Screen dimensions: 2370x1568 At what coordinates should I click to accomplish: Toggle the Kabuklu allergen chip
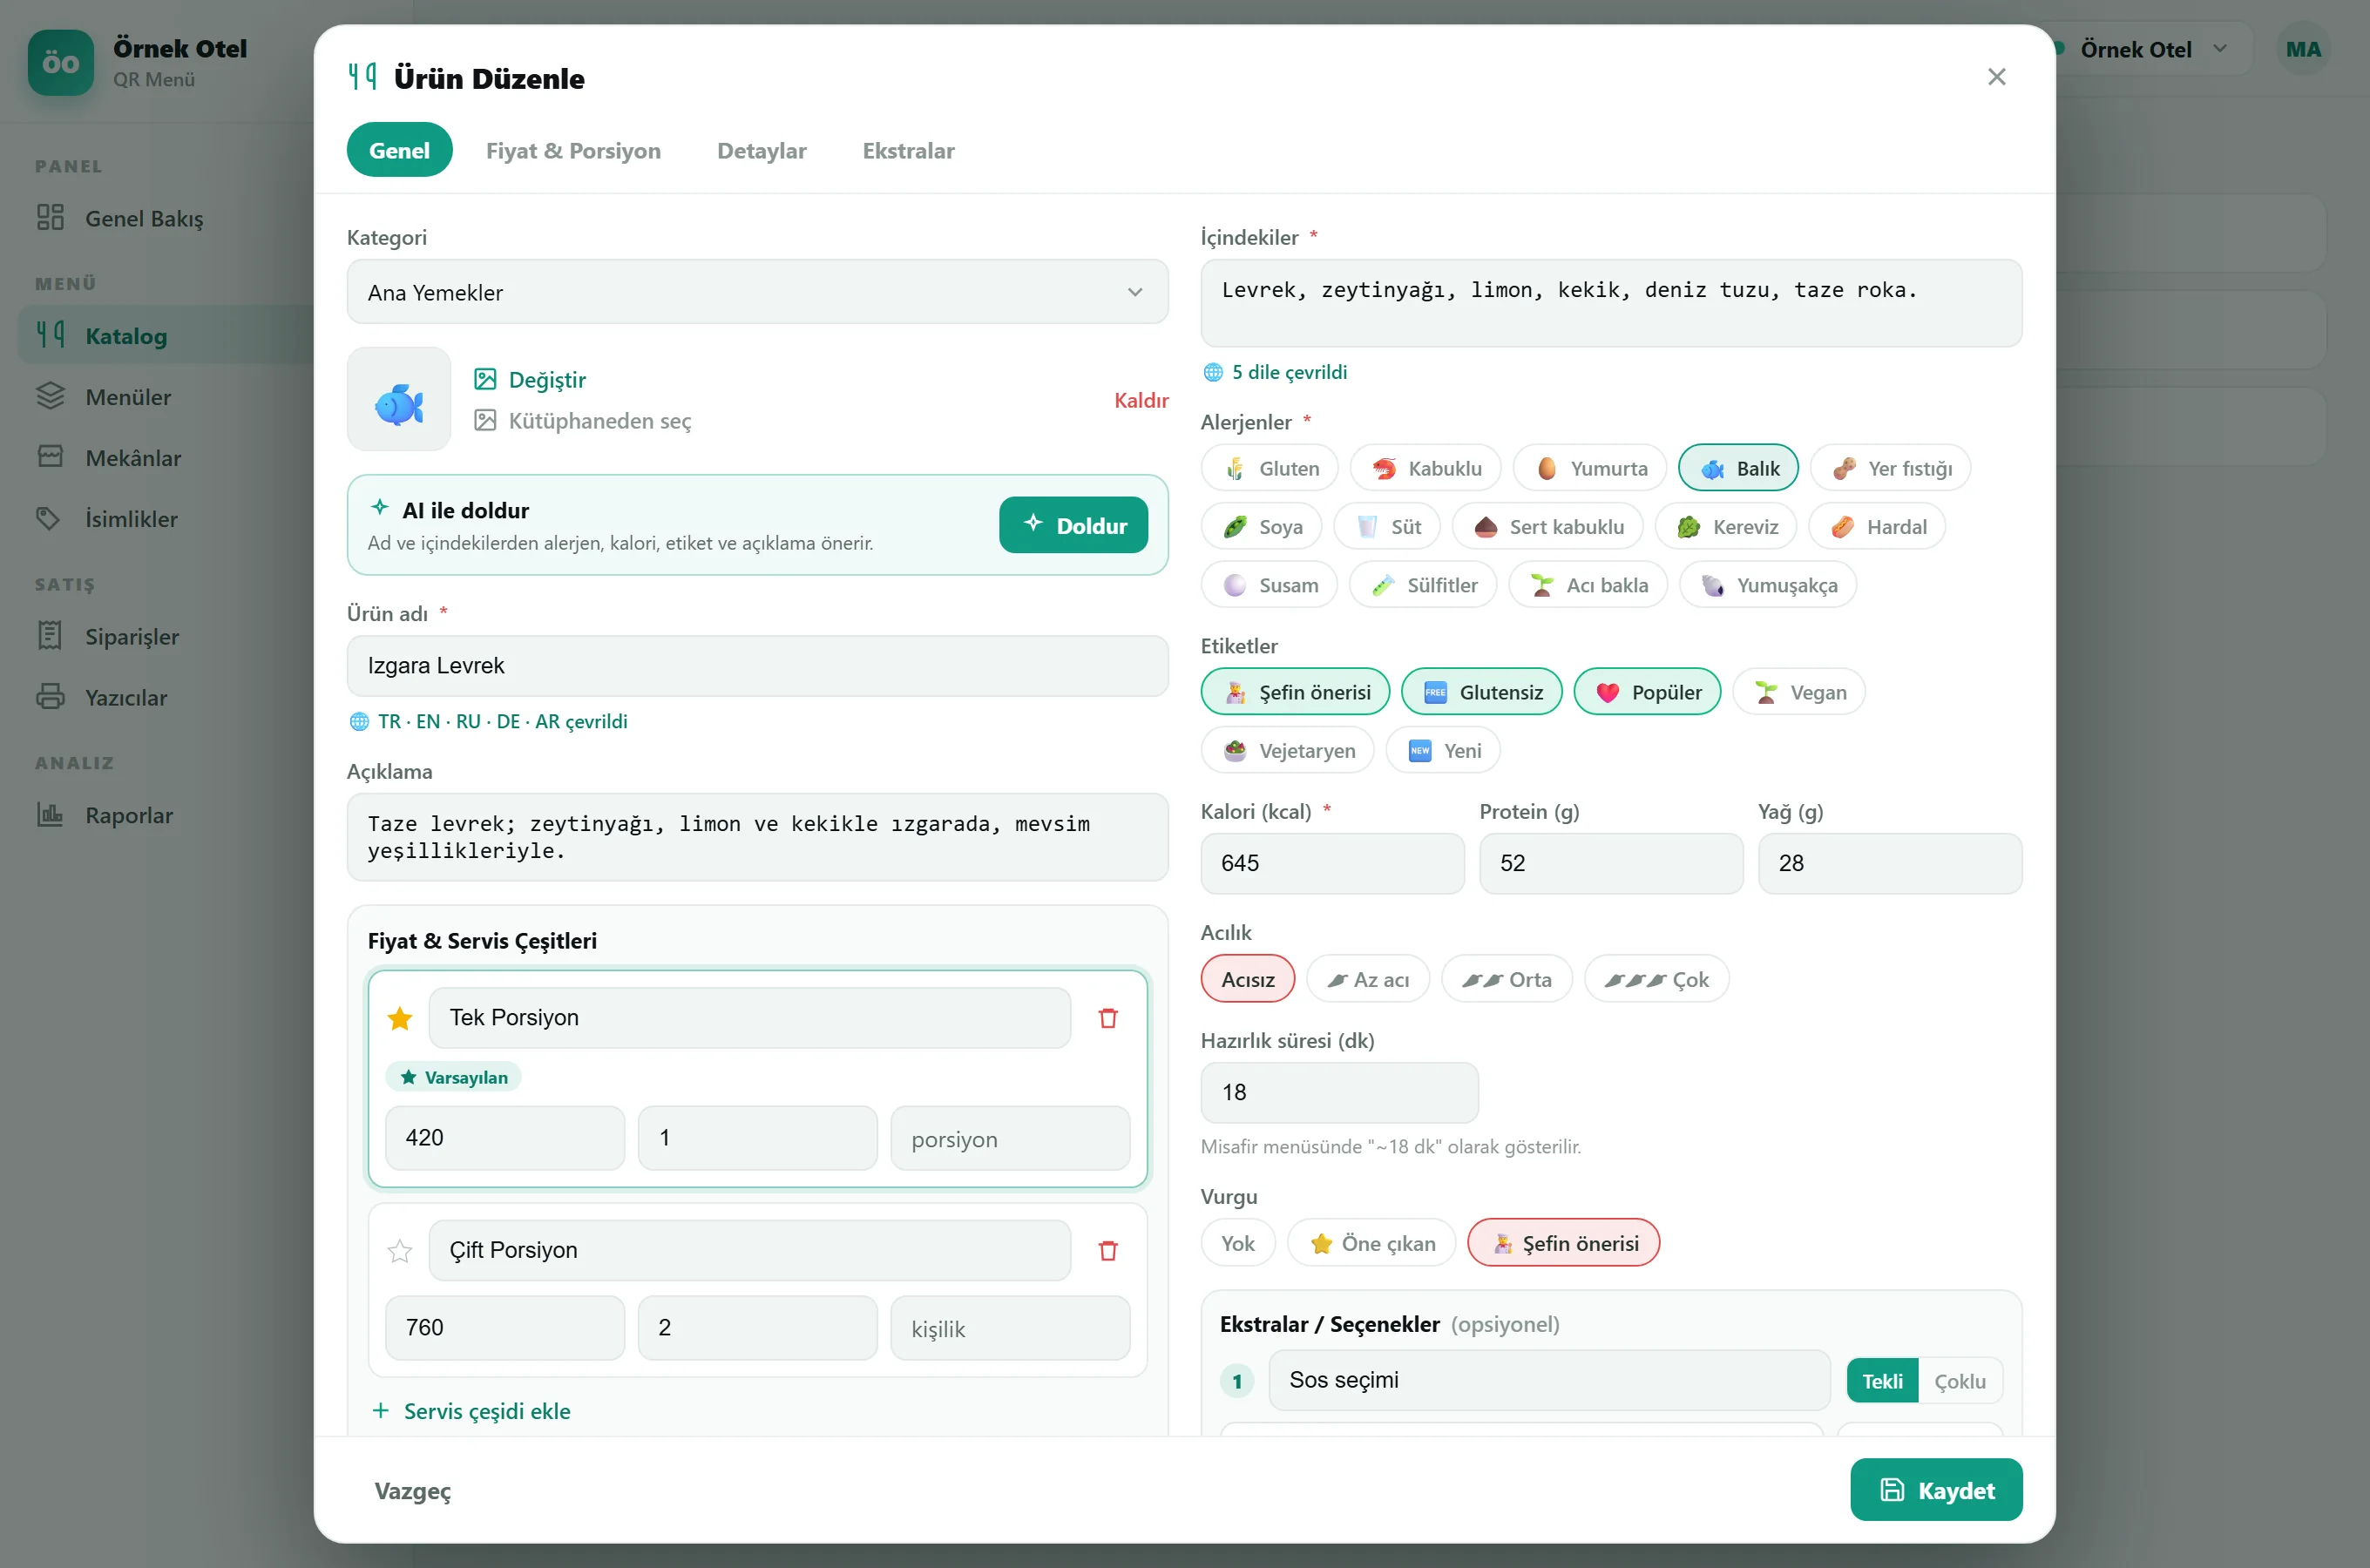point(1425,468)
